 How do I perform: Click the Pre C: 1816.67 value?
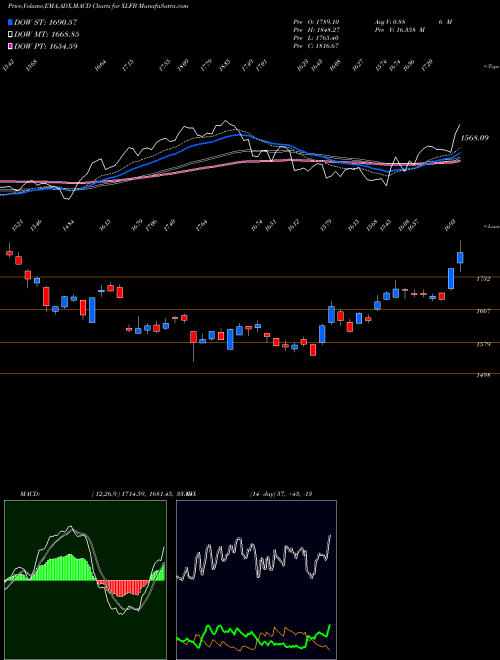[316, 46]
